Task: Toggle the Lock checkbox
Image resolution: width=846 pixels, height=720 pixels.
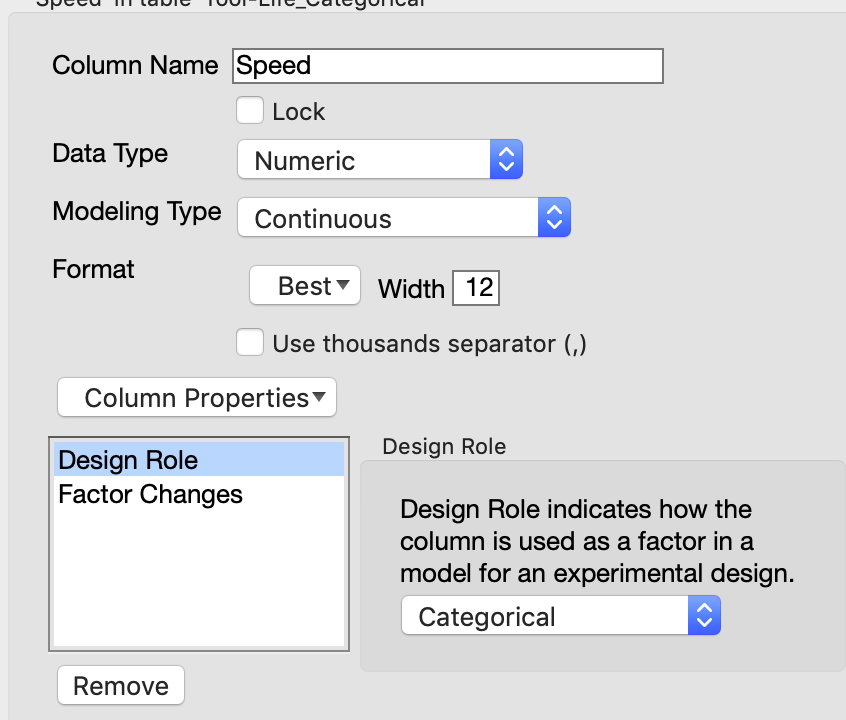Action: [x=250, y=110]
